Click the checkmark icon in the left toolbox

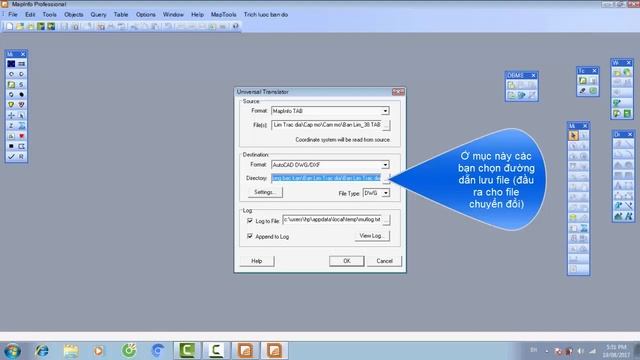[x=11, y=156]
